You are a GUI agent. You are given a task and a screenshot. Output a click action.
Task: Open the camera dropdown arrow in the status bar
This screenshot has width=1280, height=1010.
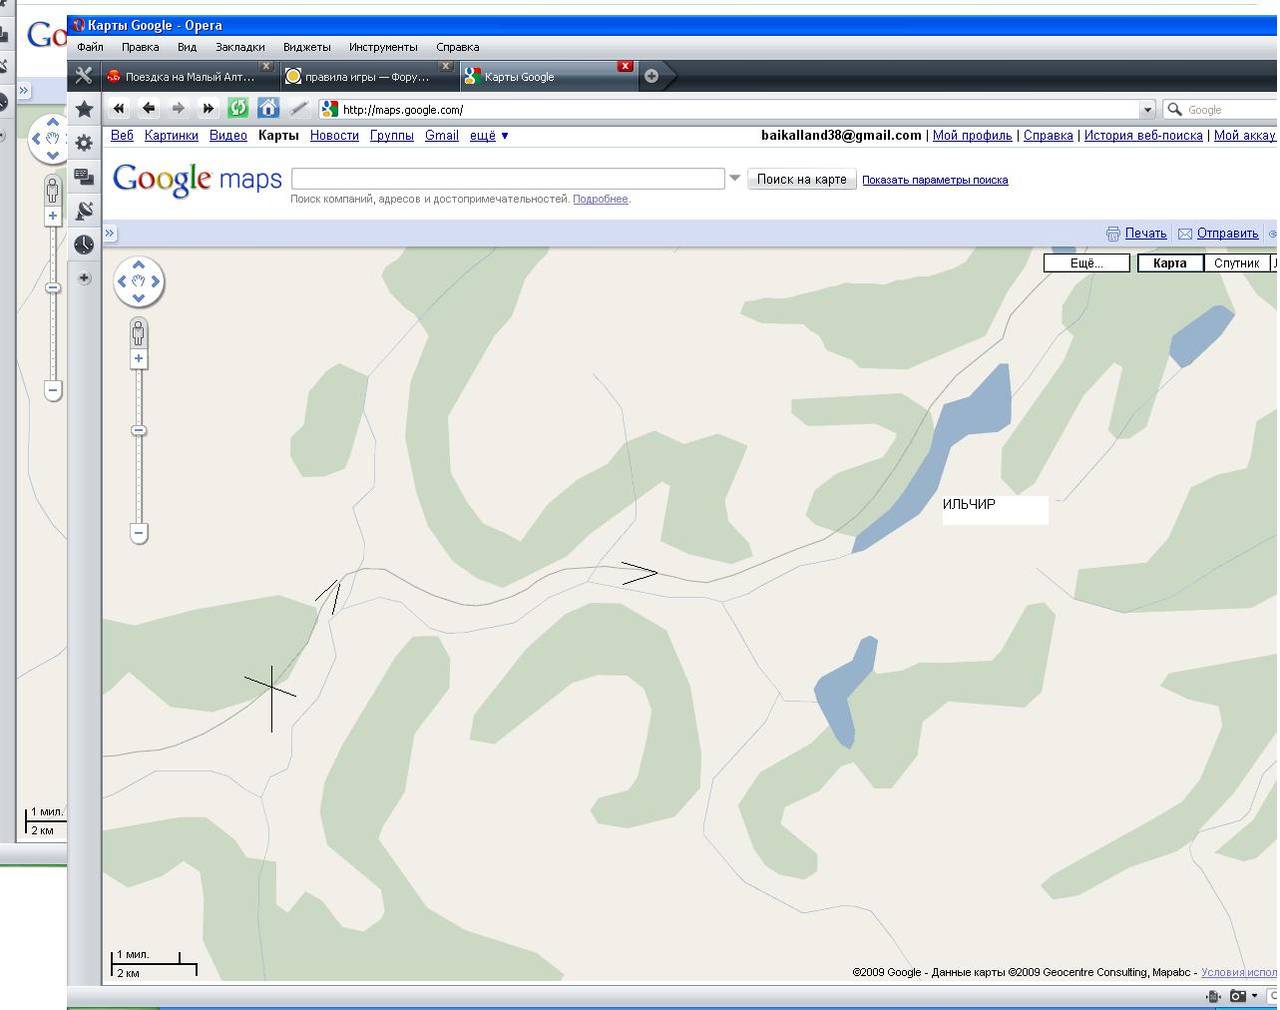[1255, 996]
